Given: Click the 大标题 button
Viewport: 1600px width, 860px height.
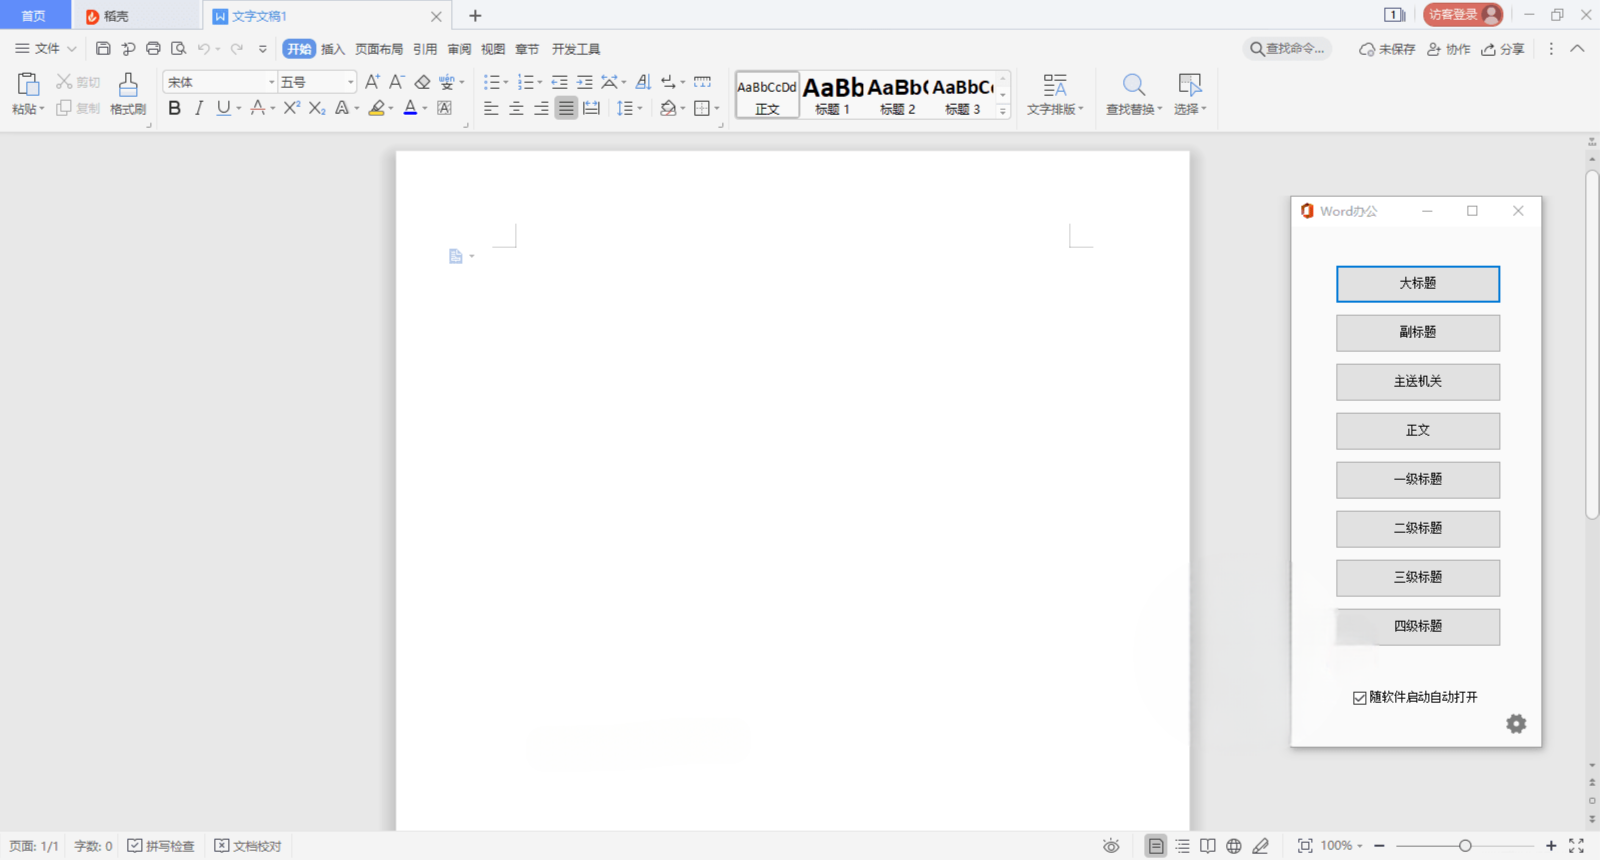Looking at the screenshot, I should 1417,284.
